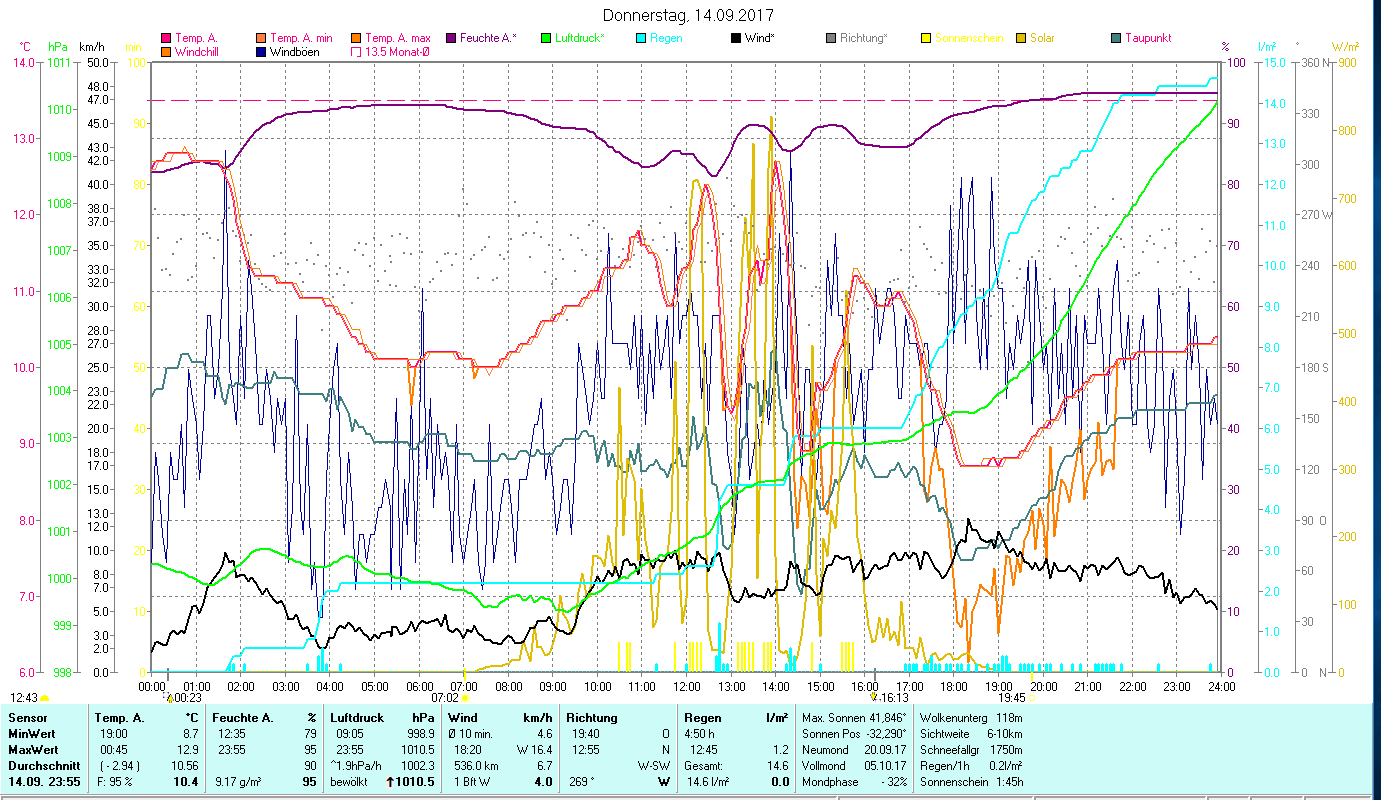Click the 14.09. 23:55 timestamp
Image resolution: width=1381 pixels, height=800 pixels.
[x=43, y=782]
